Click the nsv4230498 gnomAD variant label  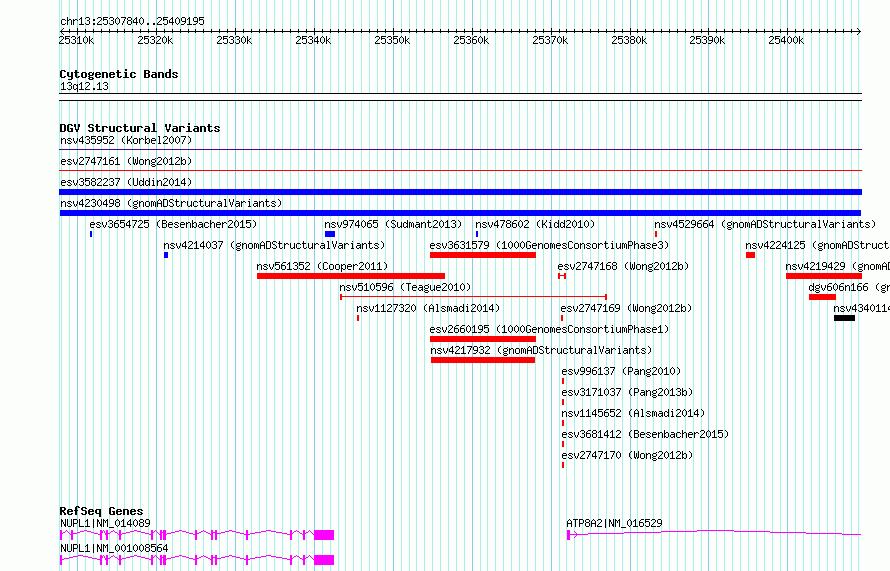(171, 203)
